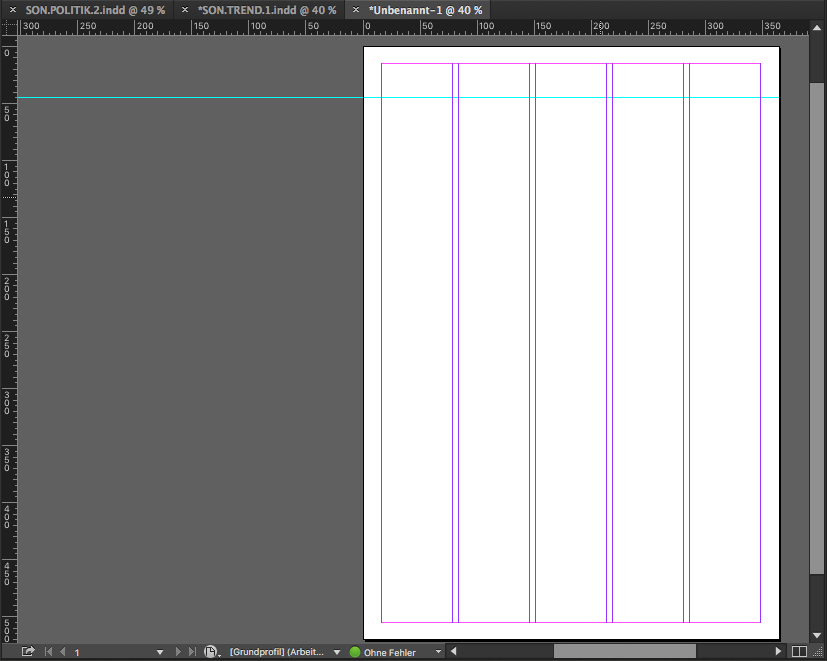
Task: Go to the next page
Action: tap(178, 652)
